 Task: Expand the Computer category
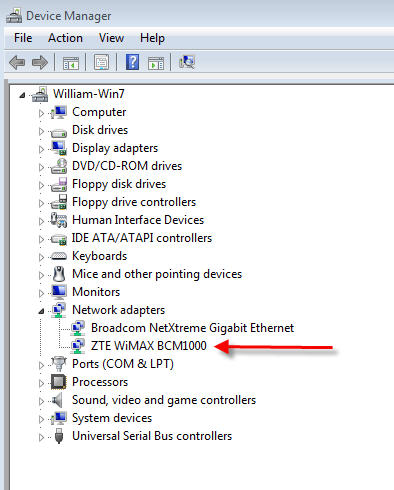[41, 113]
